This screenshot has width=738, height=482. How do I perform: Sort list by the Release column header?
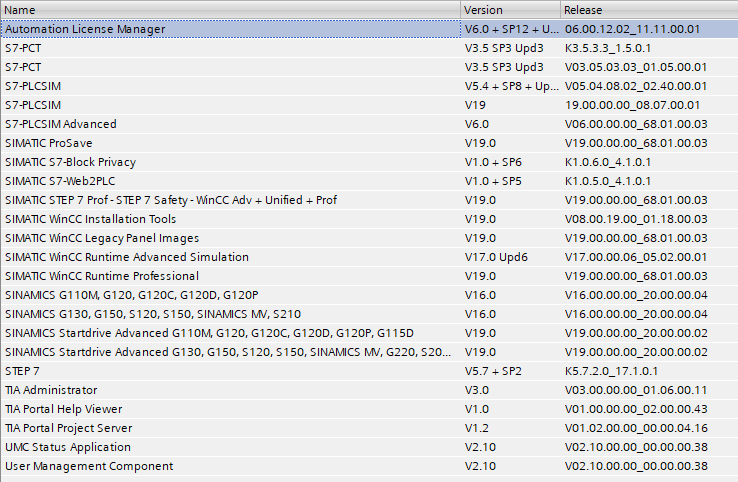(650, 10)
